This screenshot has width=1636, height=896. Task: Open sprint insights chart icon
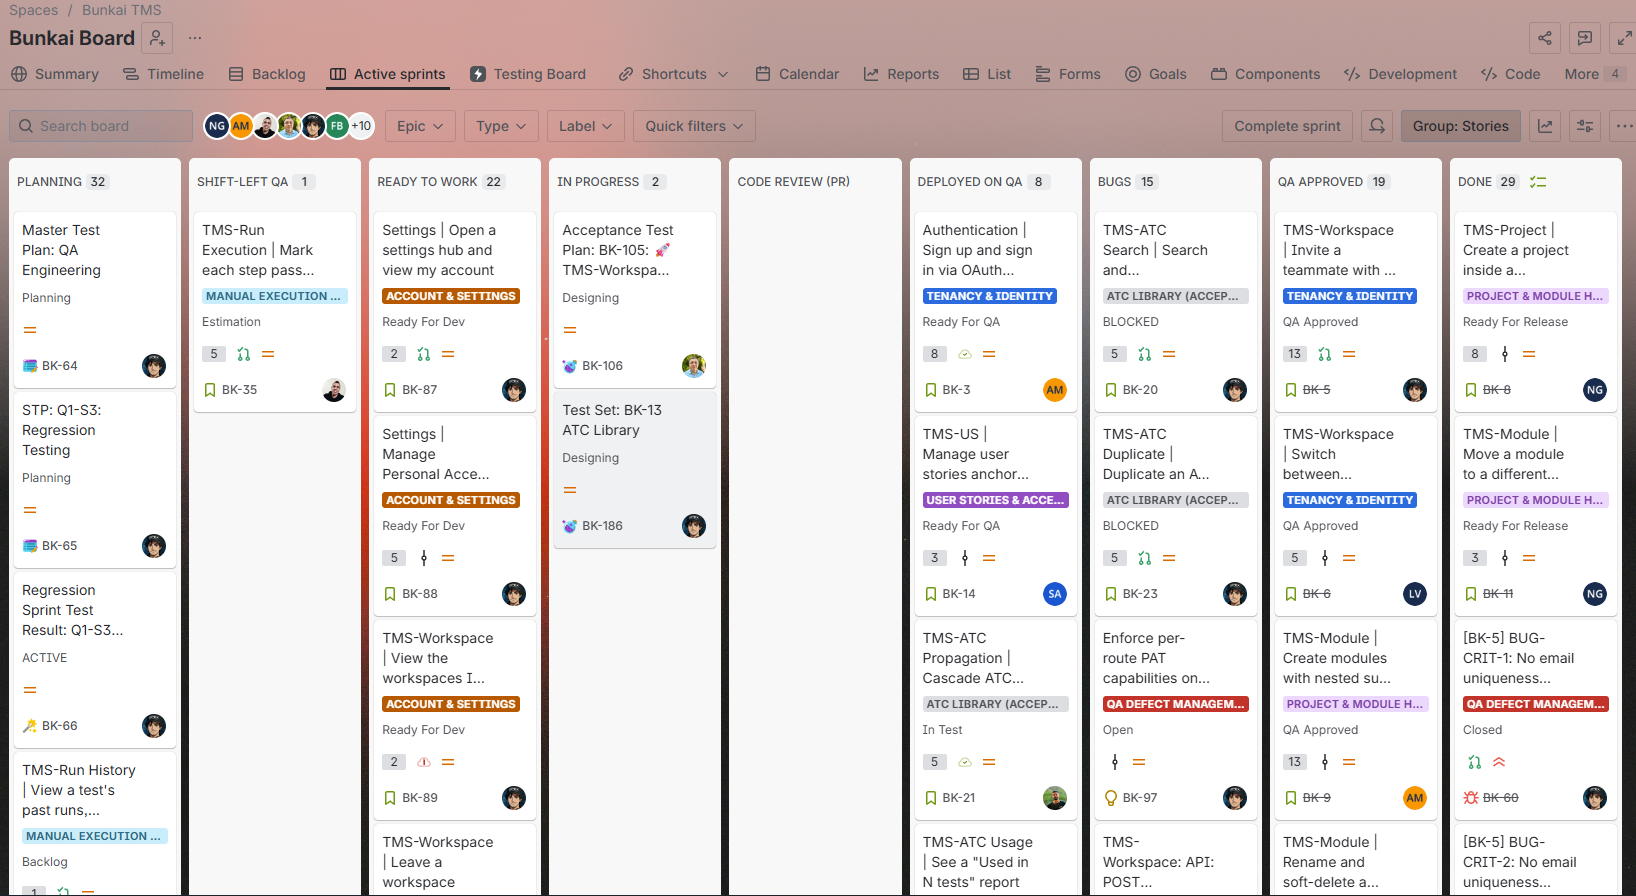1545,126
